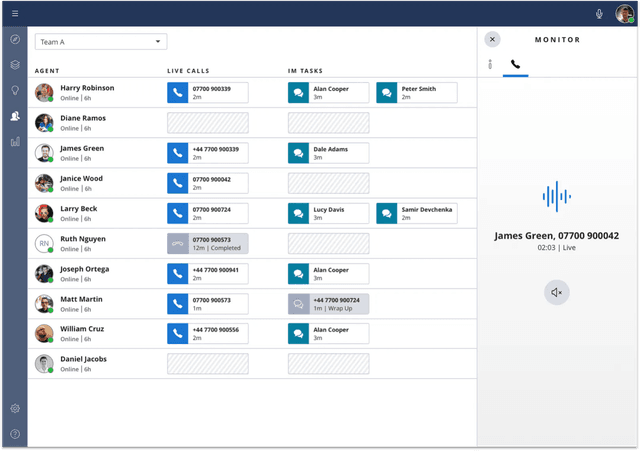The height and width of the screenshot is (452, 640).
Task: Switch to the info tab in Monitor
Action: click(x=490, y=64)
